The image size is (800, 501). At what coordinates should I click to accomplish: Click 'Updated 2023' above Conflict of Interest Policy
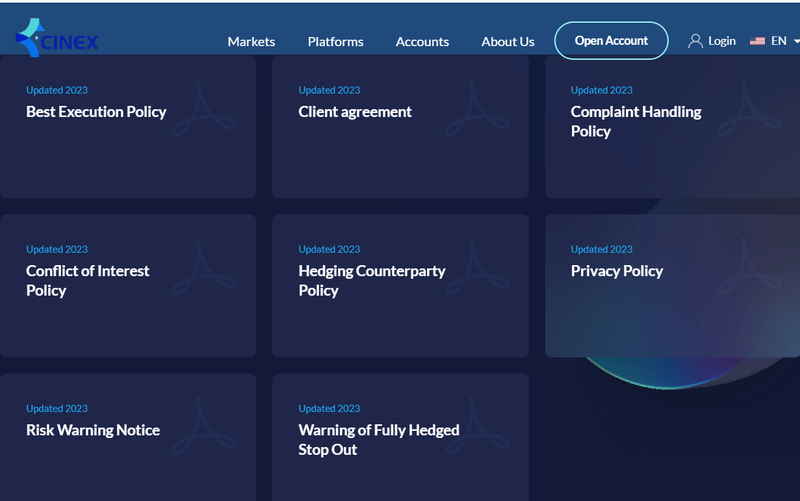[57, 249]
